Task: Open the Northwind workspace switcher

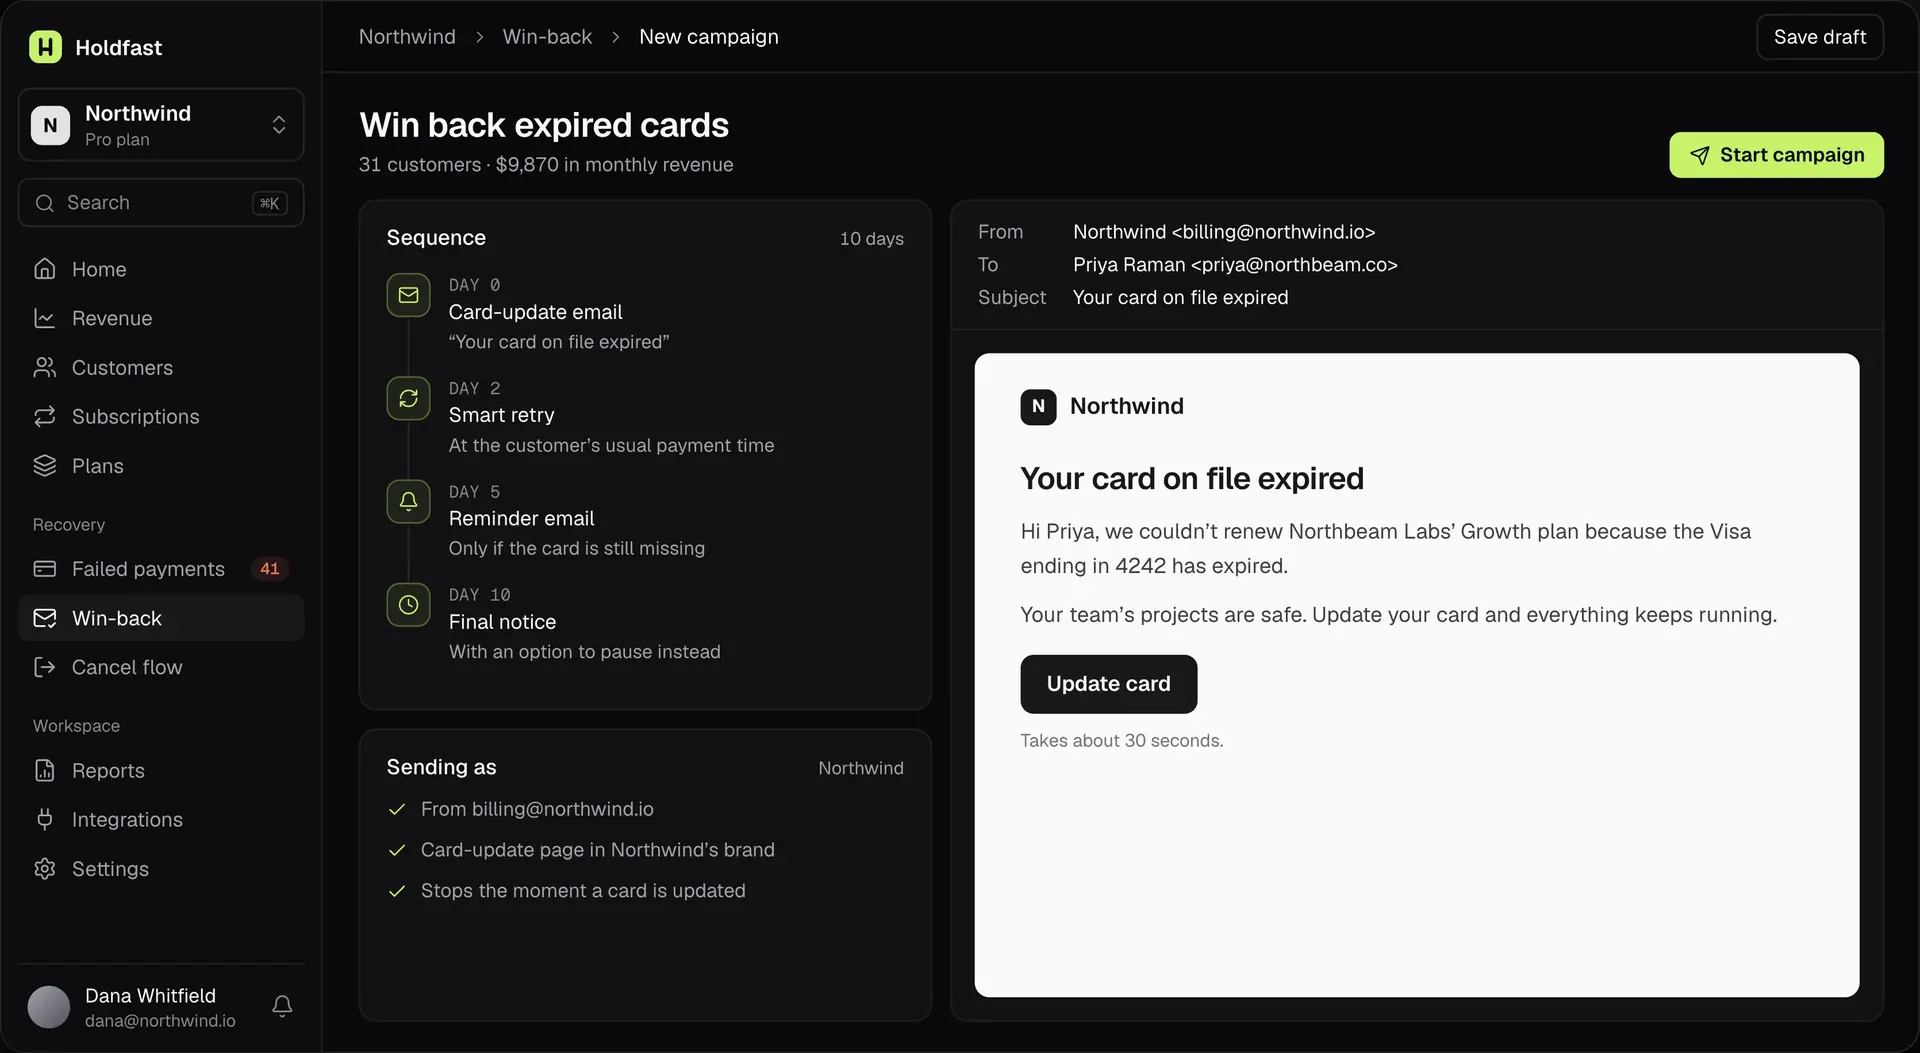Action: tap(161, 125)
